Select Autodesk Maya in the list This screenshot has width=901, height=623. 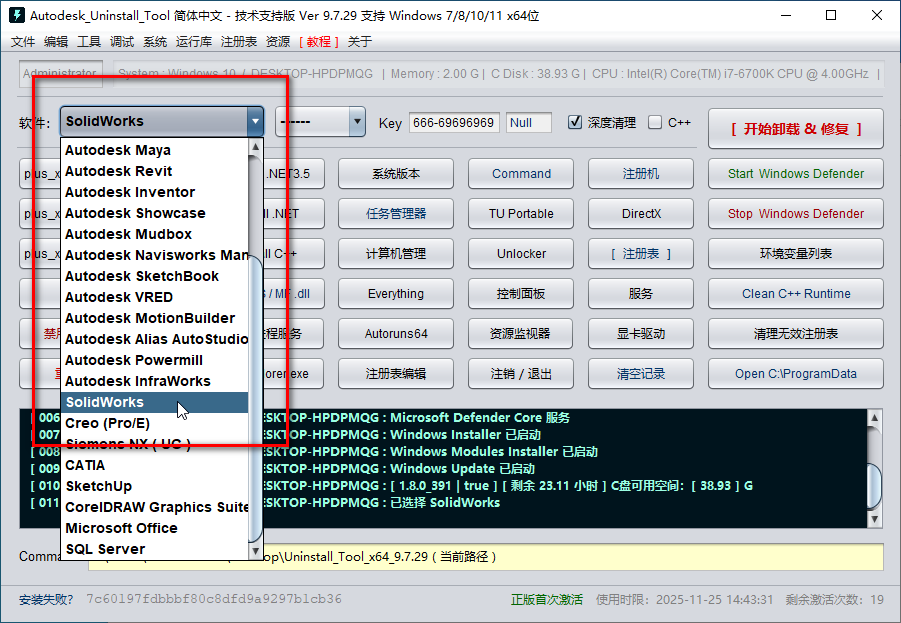click(155, 150)
